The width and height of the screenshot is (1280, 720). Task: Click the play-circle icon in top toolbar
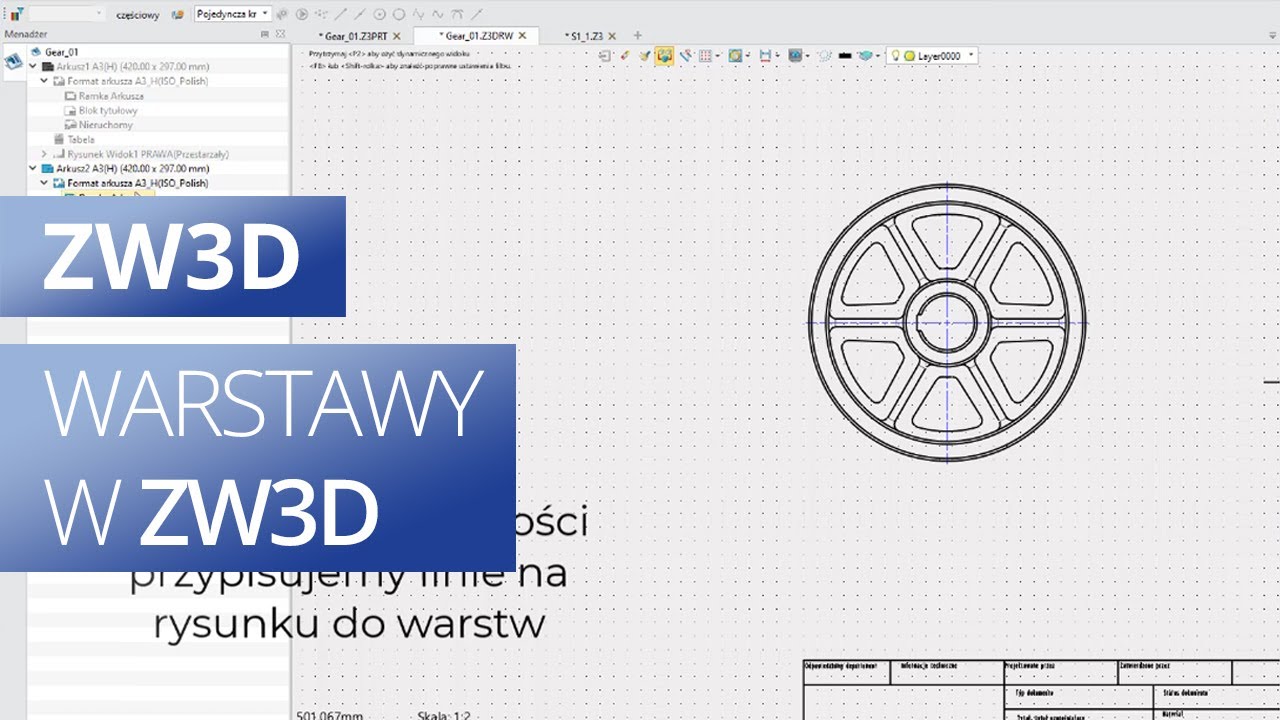tap(301, 14)
